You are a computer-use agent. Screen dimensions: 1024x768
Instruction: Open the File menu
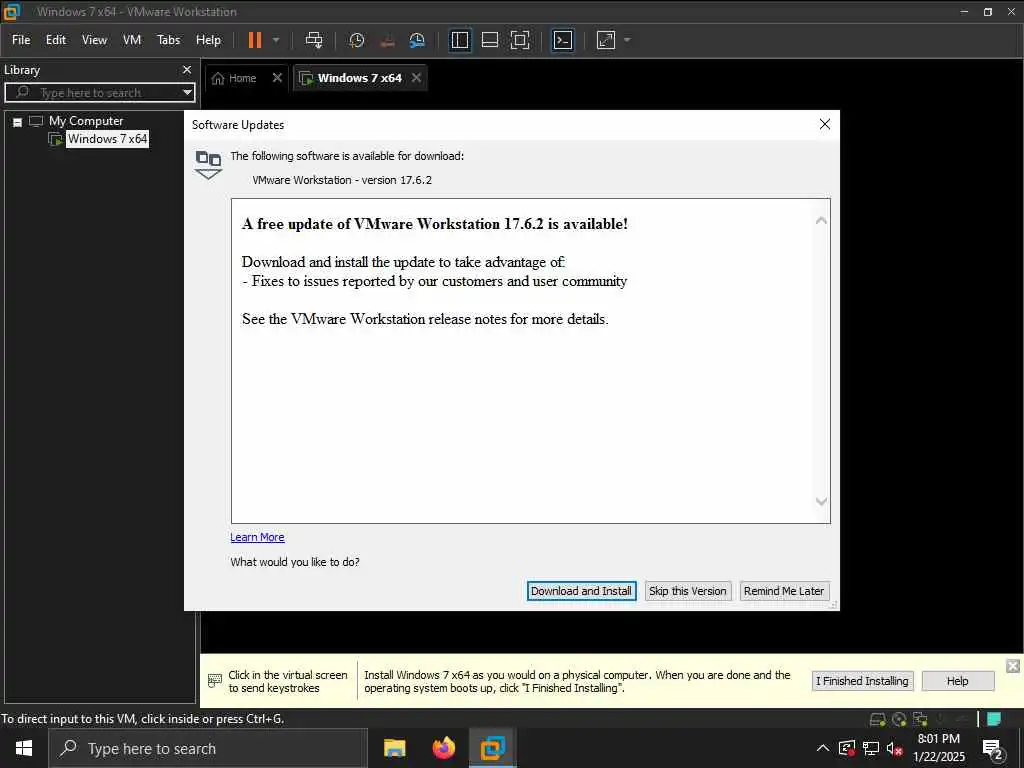click(21, 40)
